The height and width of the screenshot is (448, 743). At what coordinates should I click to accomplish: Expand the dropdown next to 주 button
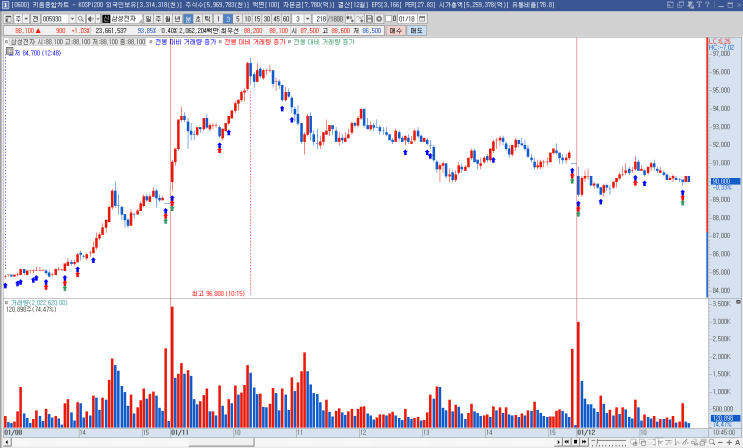click(27, 19)
